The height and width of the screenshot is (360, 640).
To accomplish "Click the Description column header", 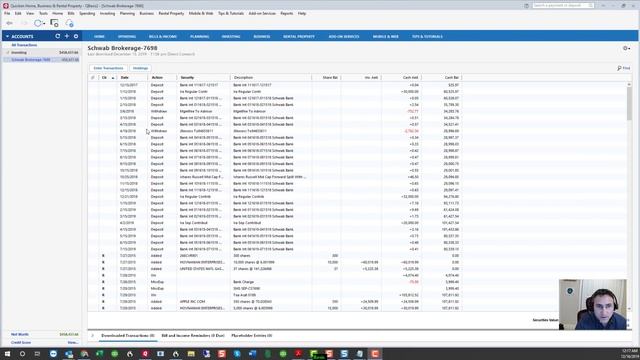I will 271,78.
